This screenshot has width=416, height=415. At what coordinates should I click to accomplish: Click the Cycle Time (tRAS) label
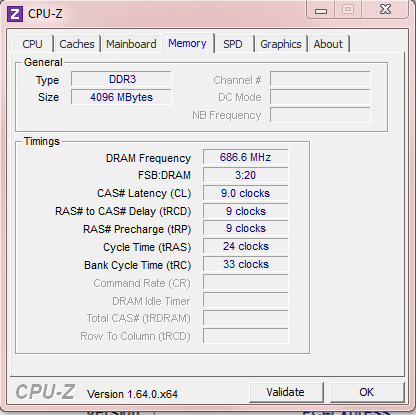click(x=147, y=247)
